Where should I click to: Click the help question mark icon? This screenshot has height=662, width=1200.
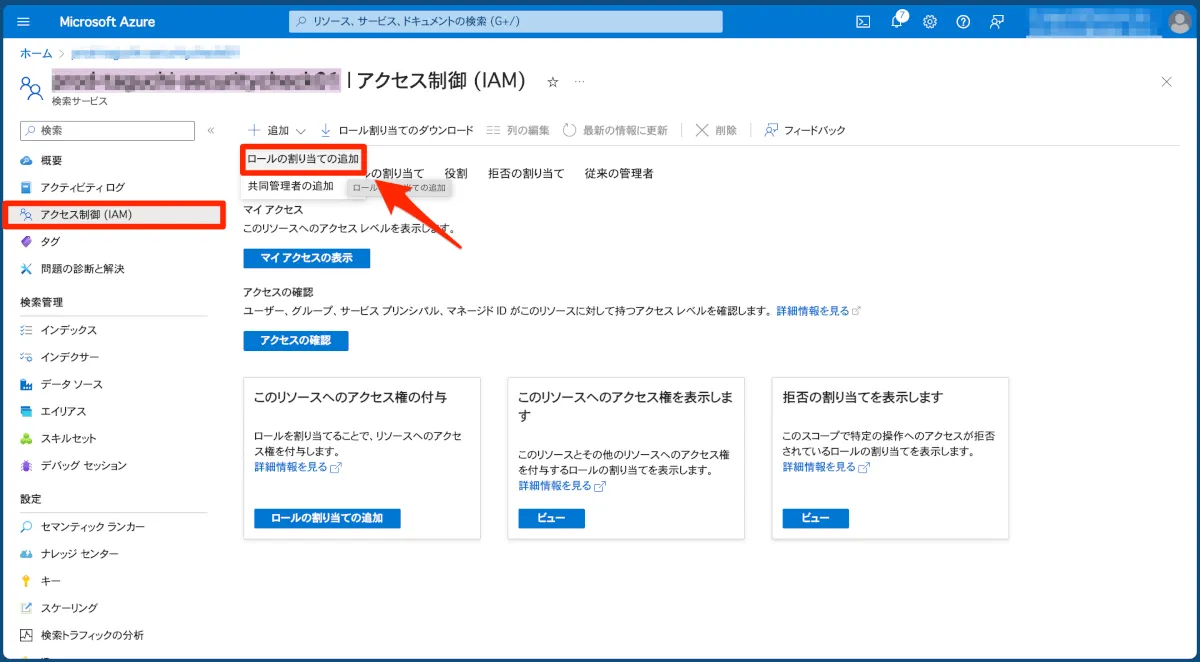tap(963, 21)
